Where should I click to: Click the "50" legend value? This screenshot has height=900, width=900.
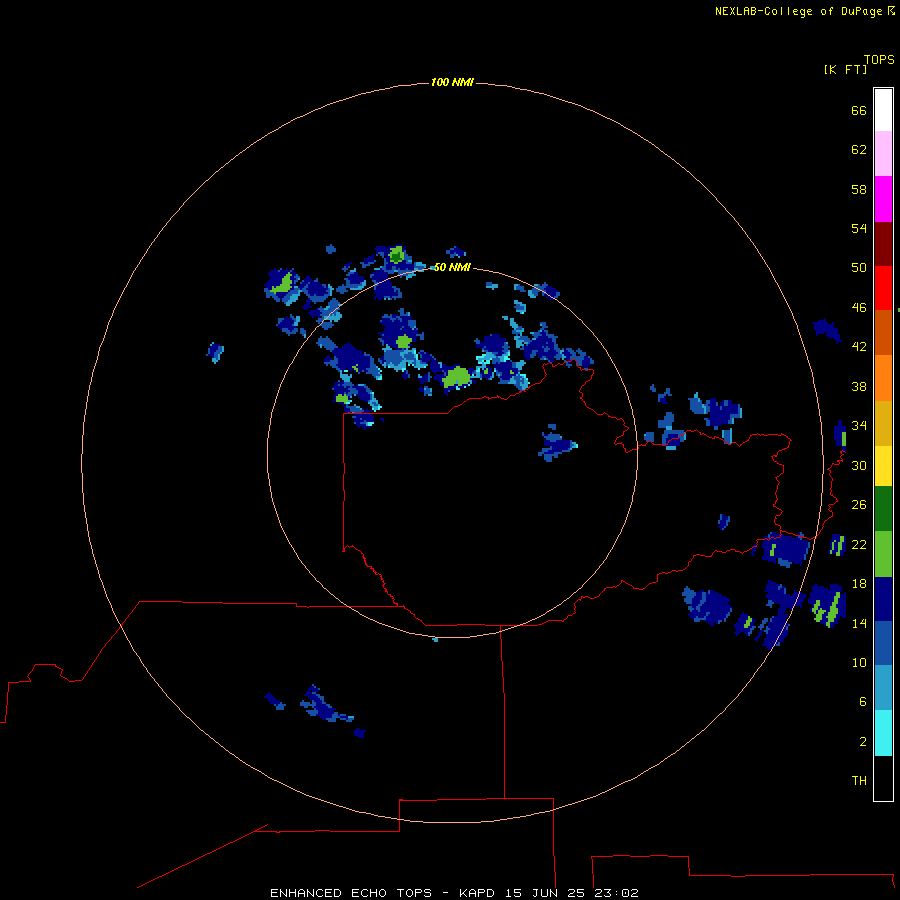pyautogui.click(x=859, y=268)
